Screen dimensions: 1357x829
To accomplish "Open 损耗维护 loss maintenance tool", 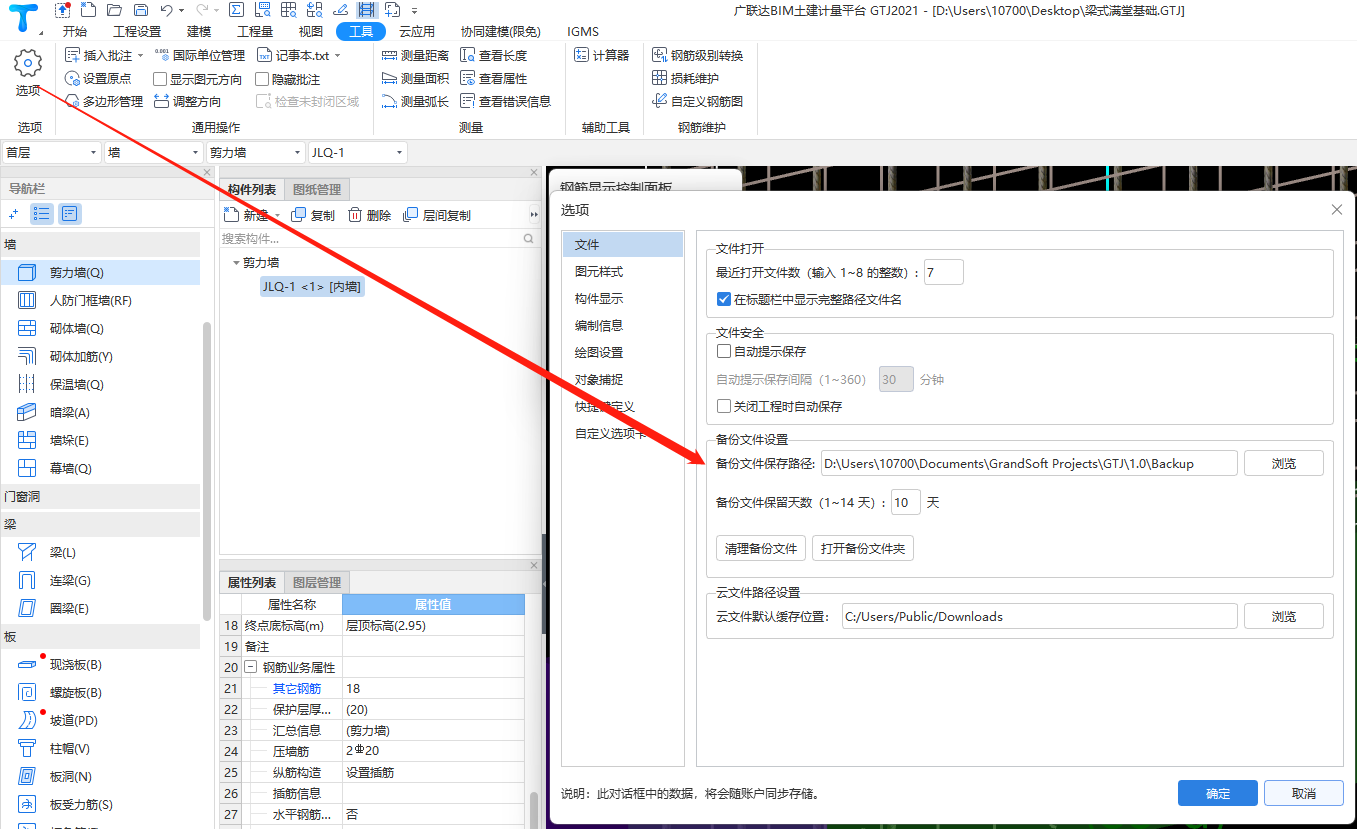I will click(x=685, y=78).
